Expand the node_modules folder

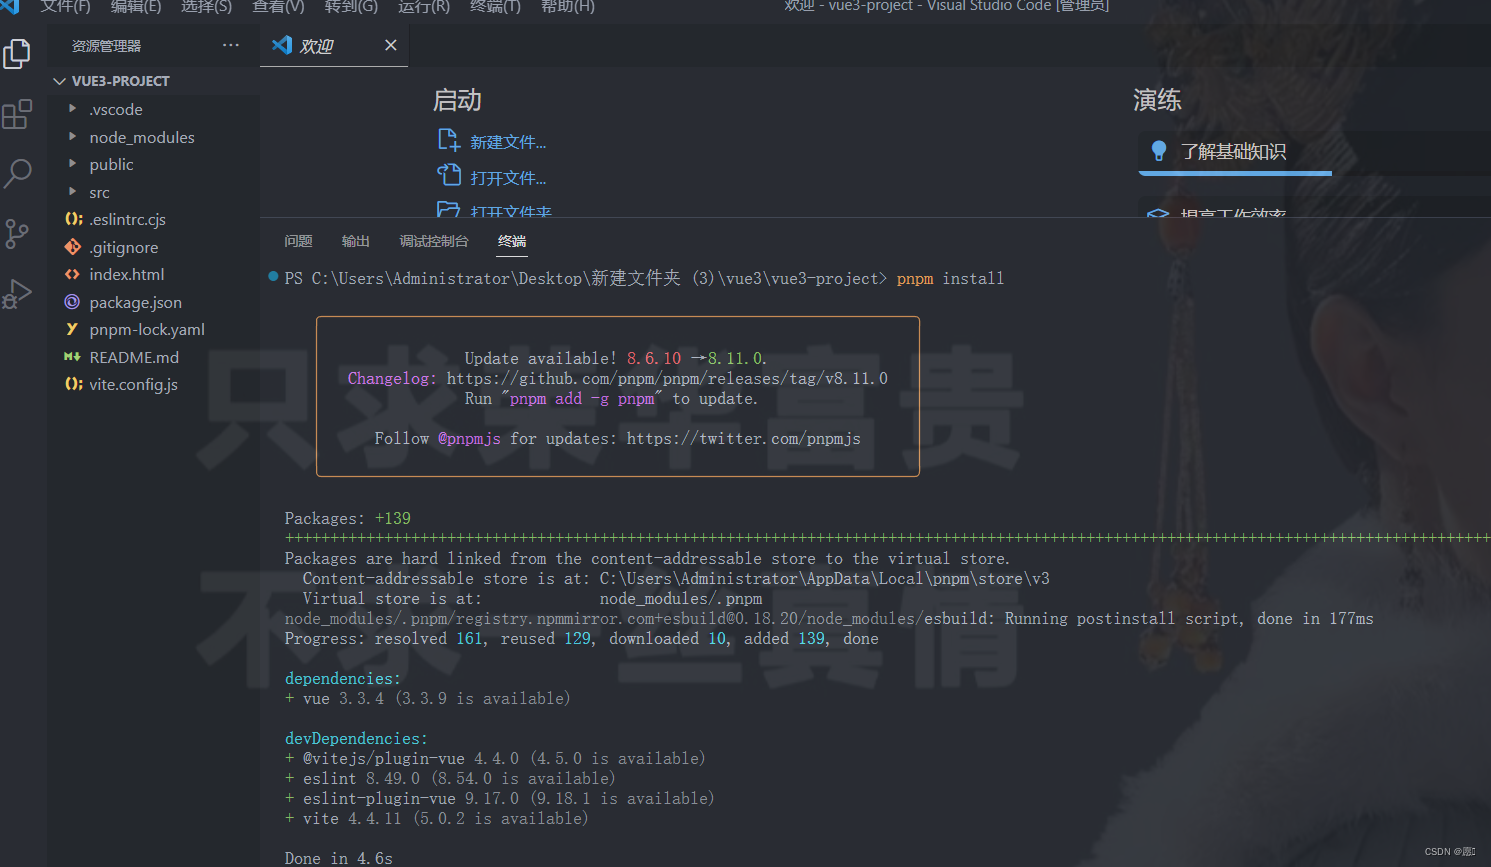point(72,136)
